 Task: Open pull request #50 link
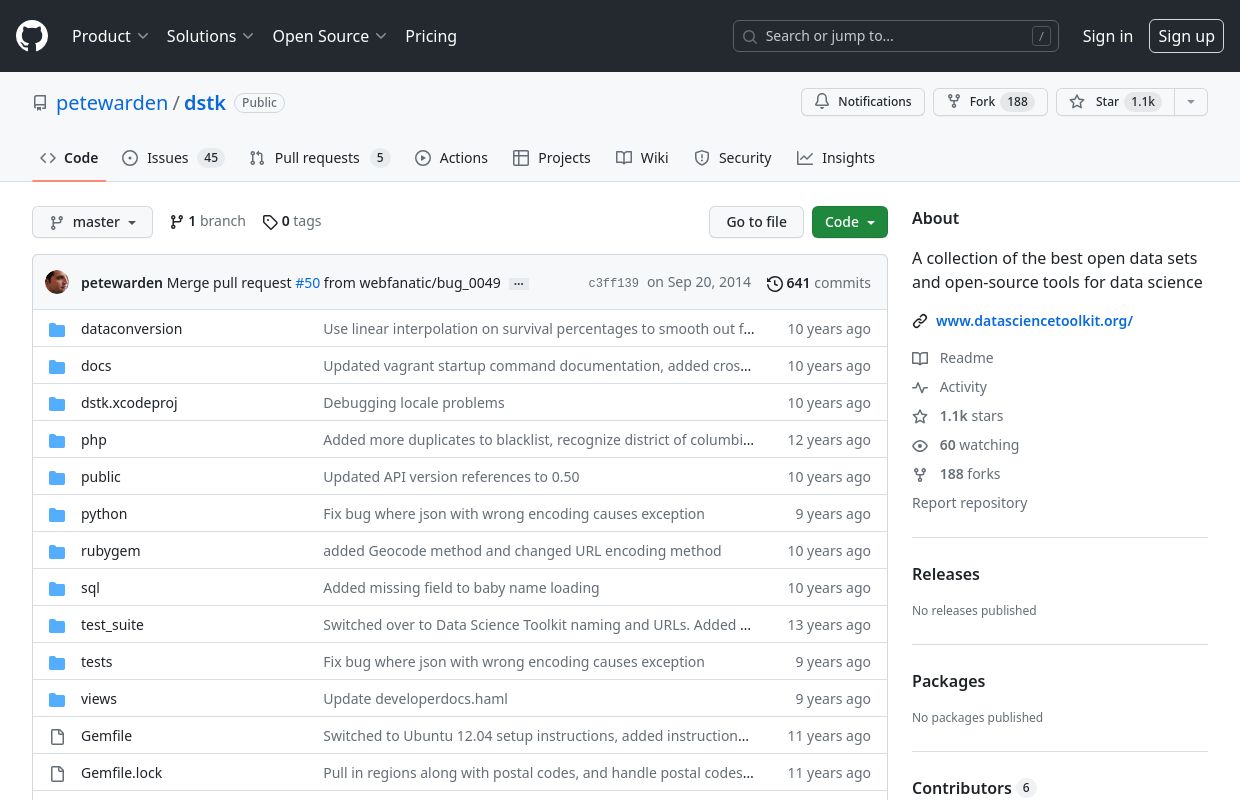(x=307, y=283)
